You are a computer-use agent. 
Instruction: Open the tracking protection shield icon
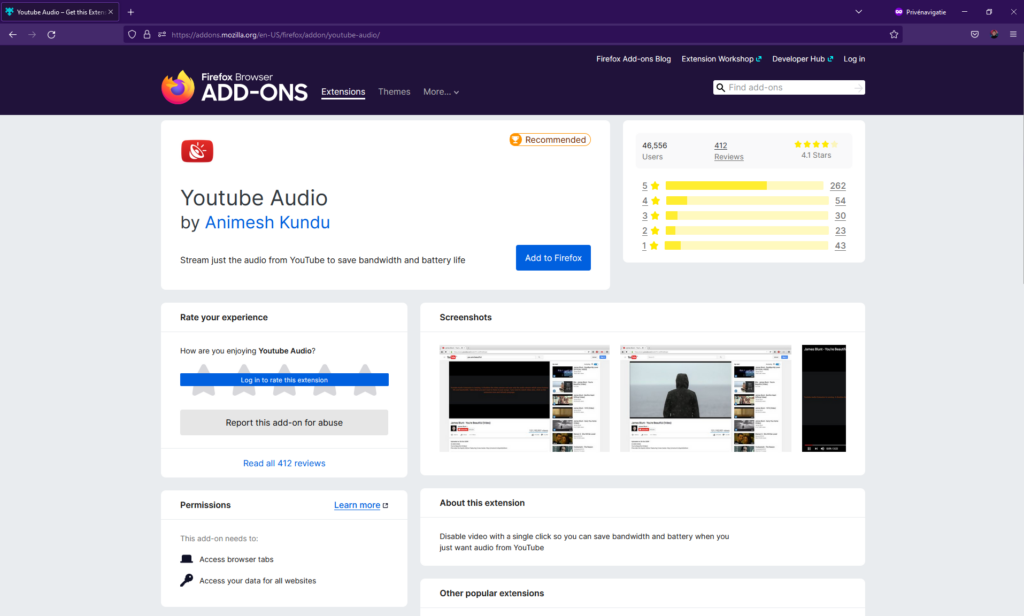(x=132, y=35)
